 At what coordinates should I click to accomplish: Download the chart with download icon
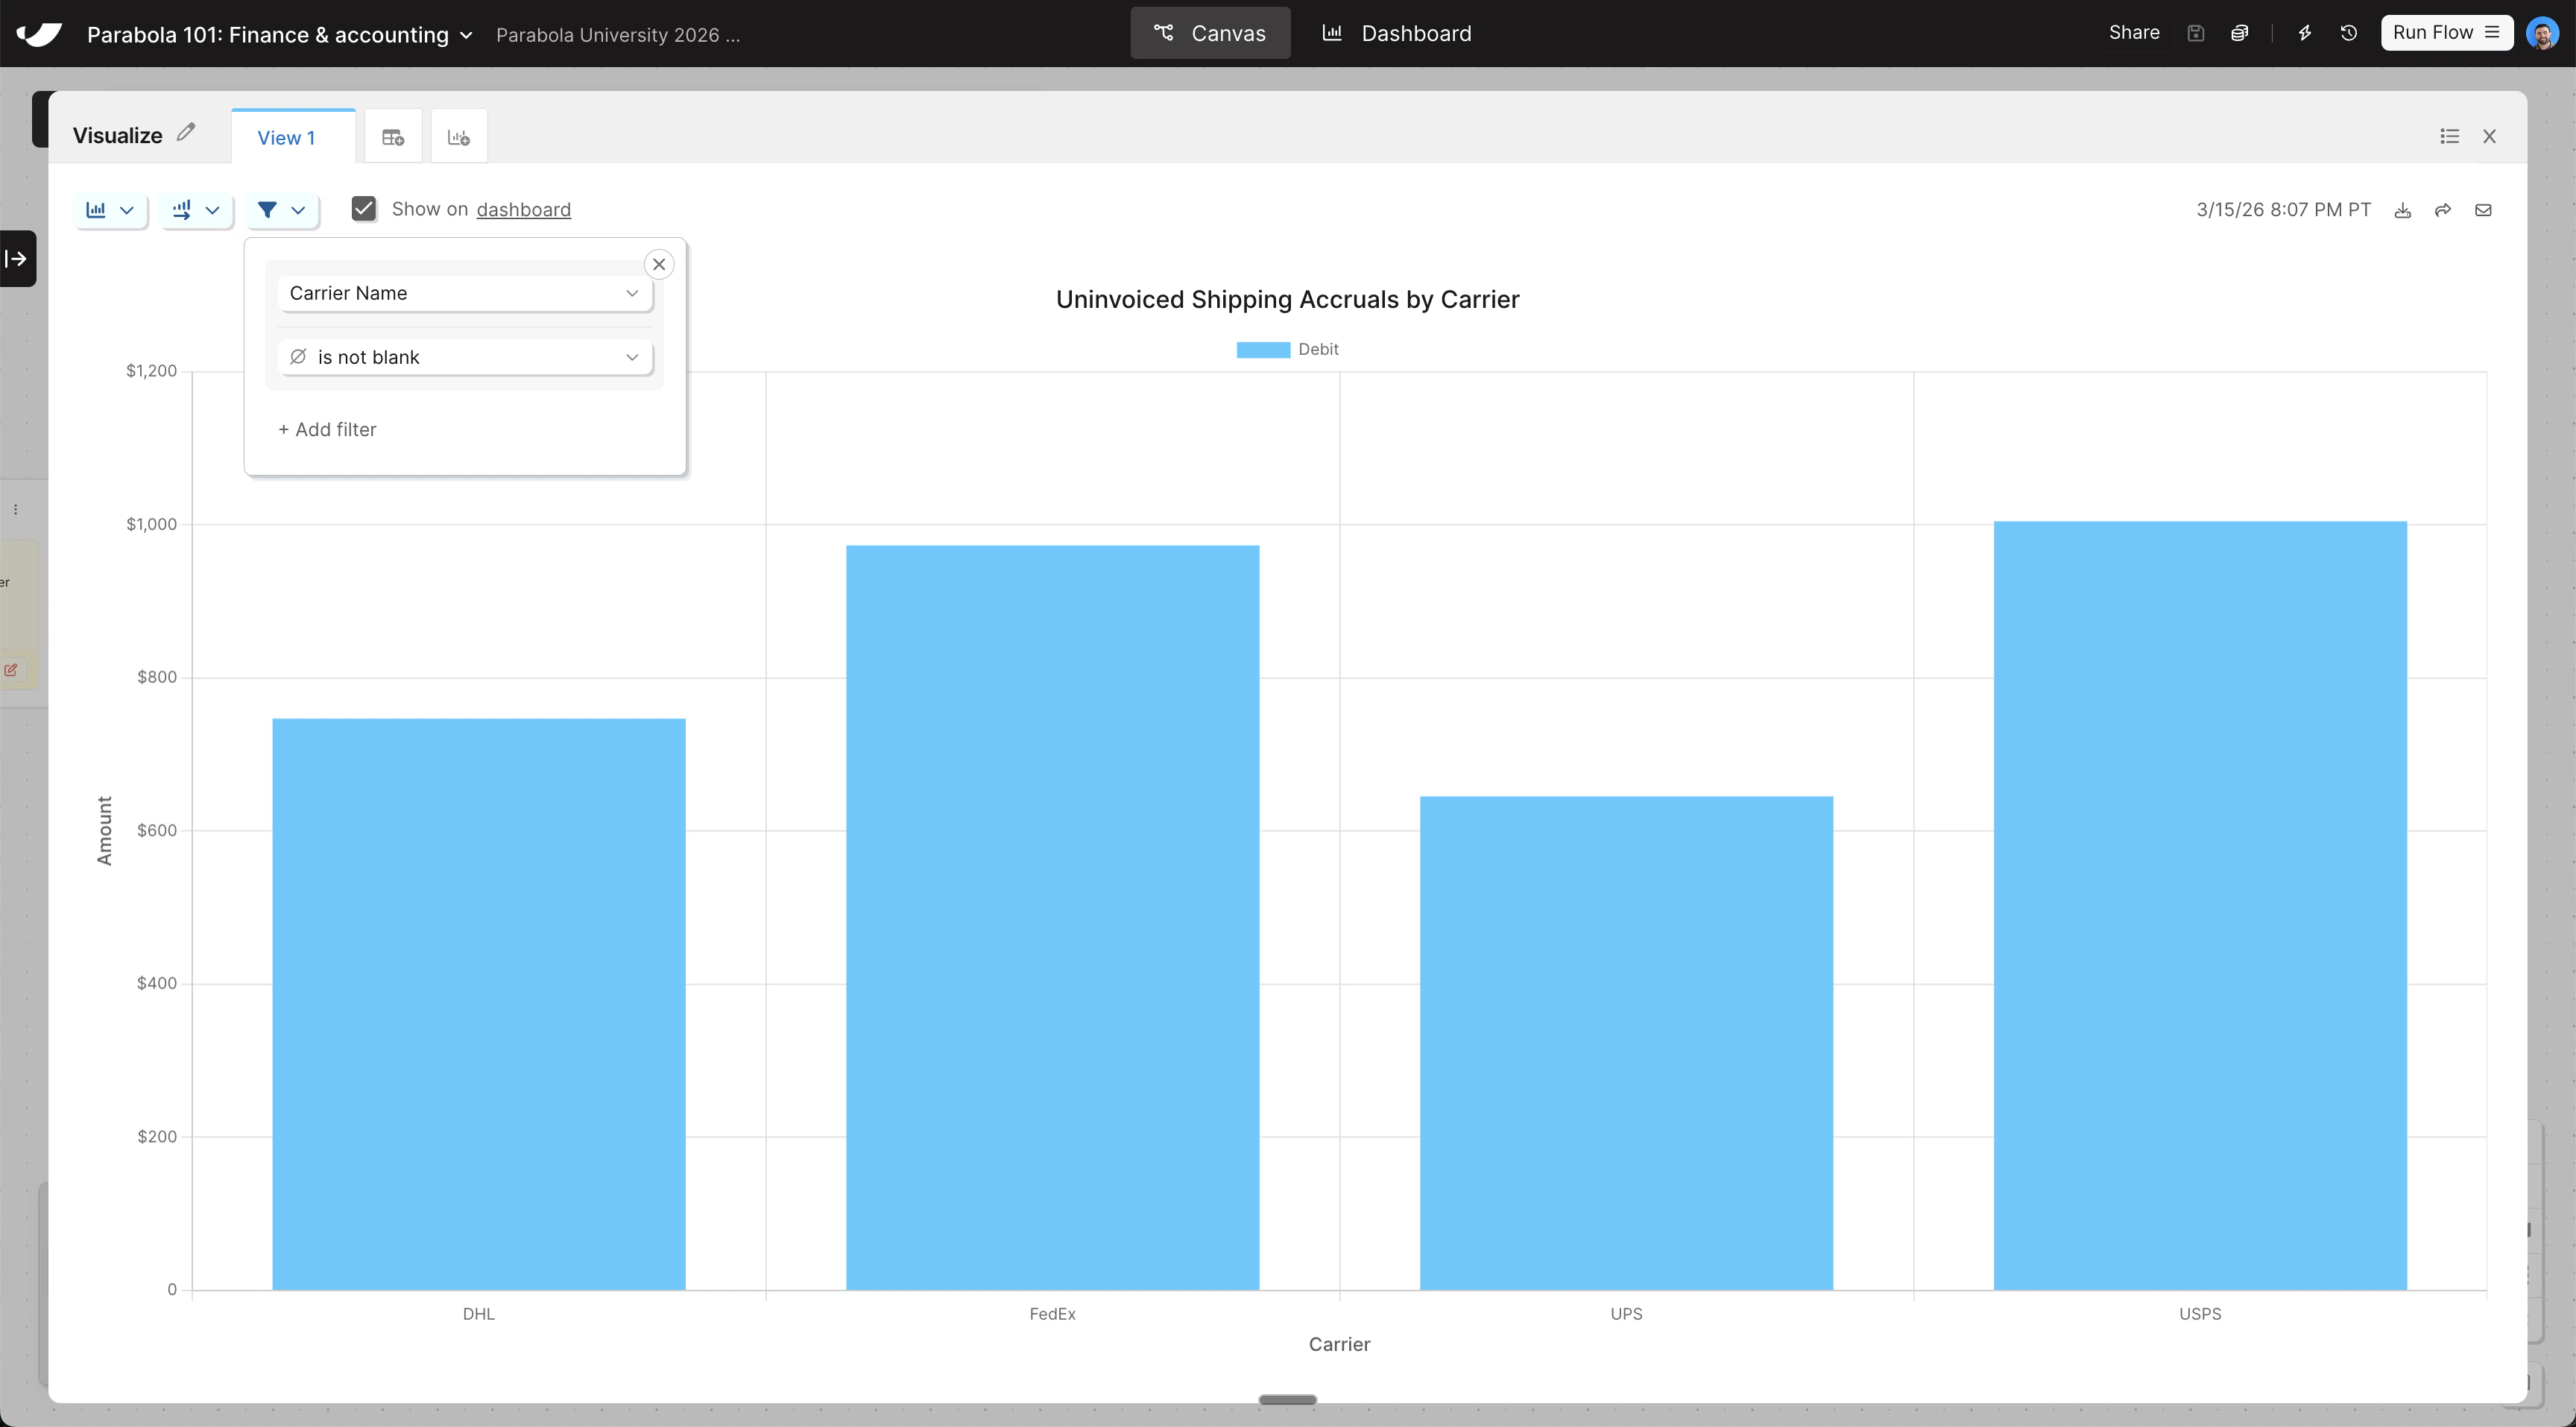pyautogui.click(x=2402, y=210)
